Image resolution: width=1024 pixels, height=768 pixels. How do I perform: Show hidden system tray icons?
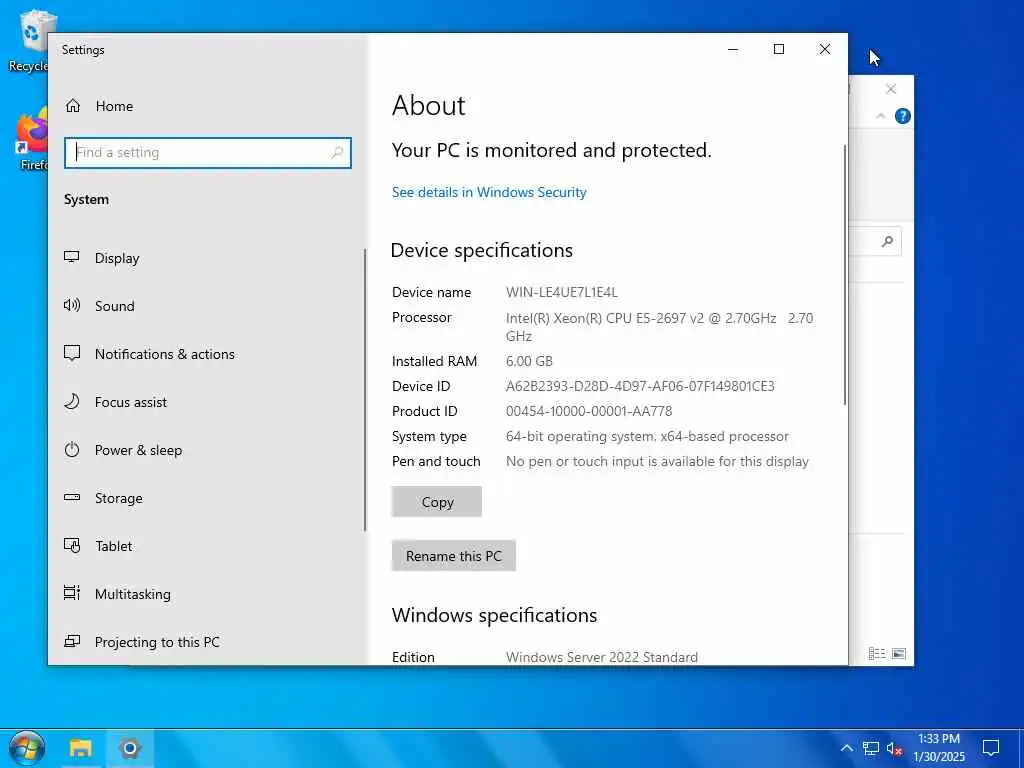846,748
